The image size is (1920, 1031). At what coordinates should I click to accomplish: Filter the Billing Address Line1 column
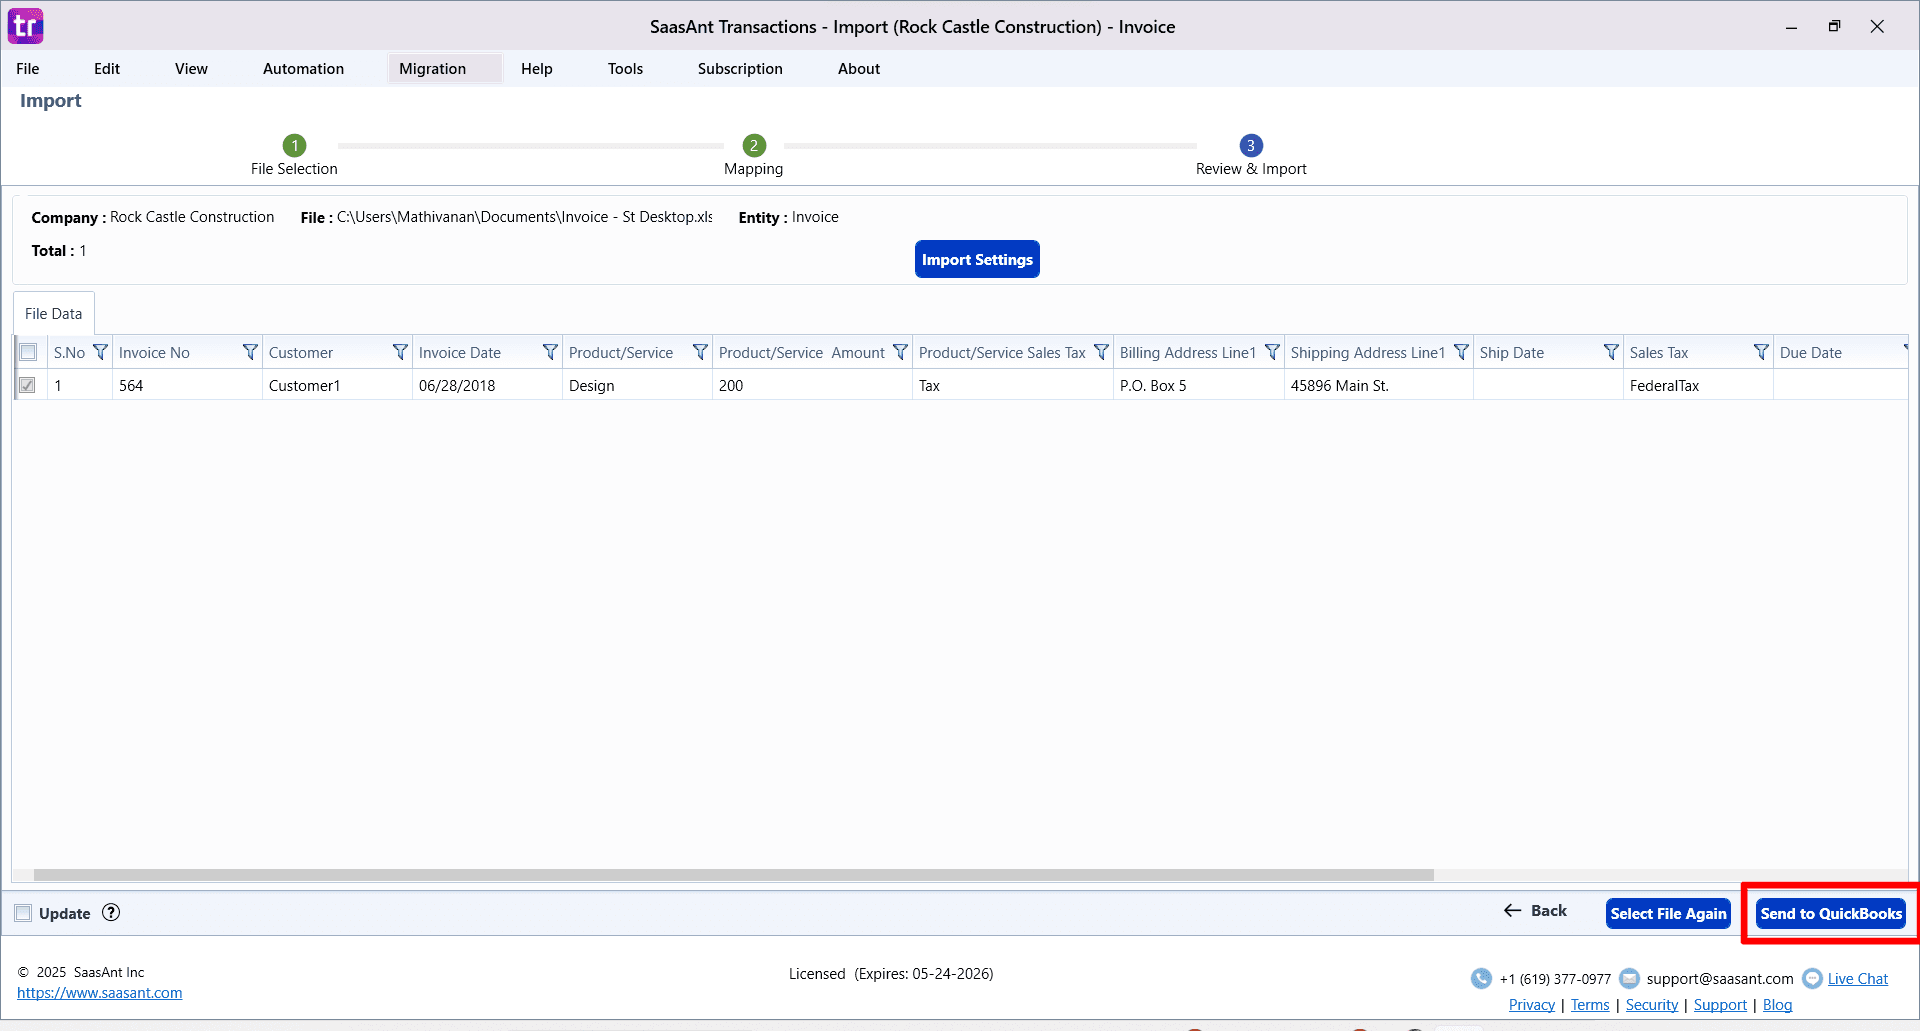[x=1272, y=352]
